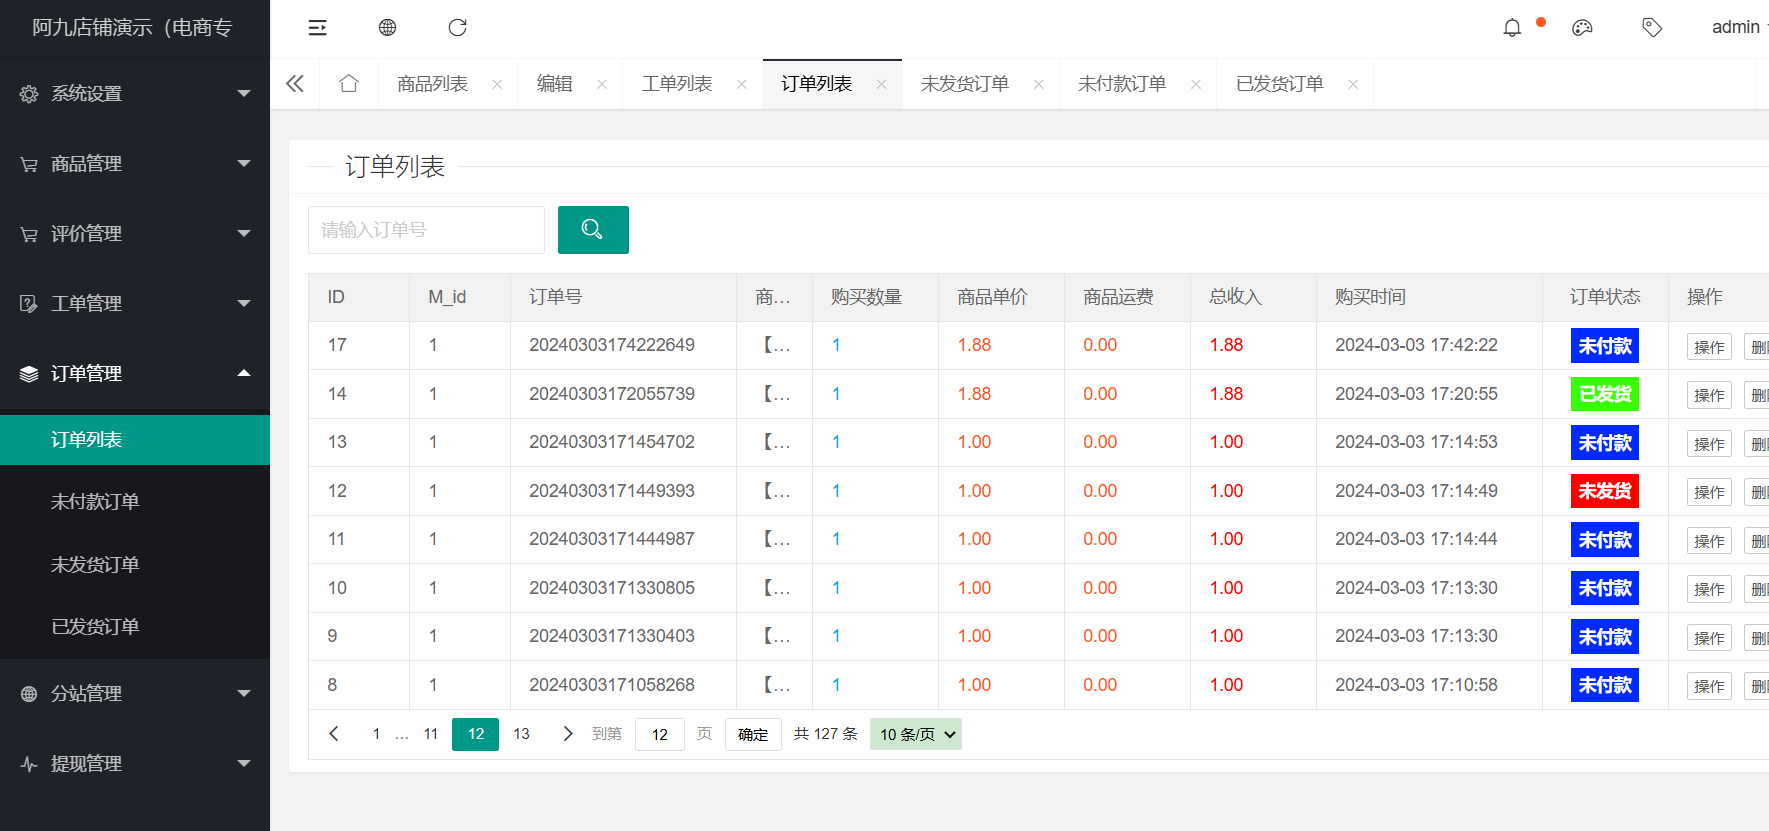The image size is (1769, 831).
Task: Select 已发货订单 in the sidebar
Action: click(95, 627)
